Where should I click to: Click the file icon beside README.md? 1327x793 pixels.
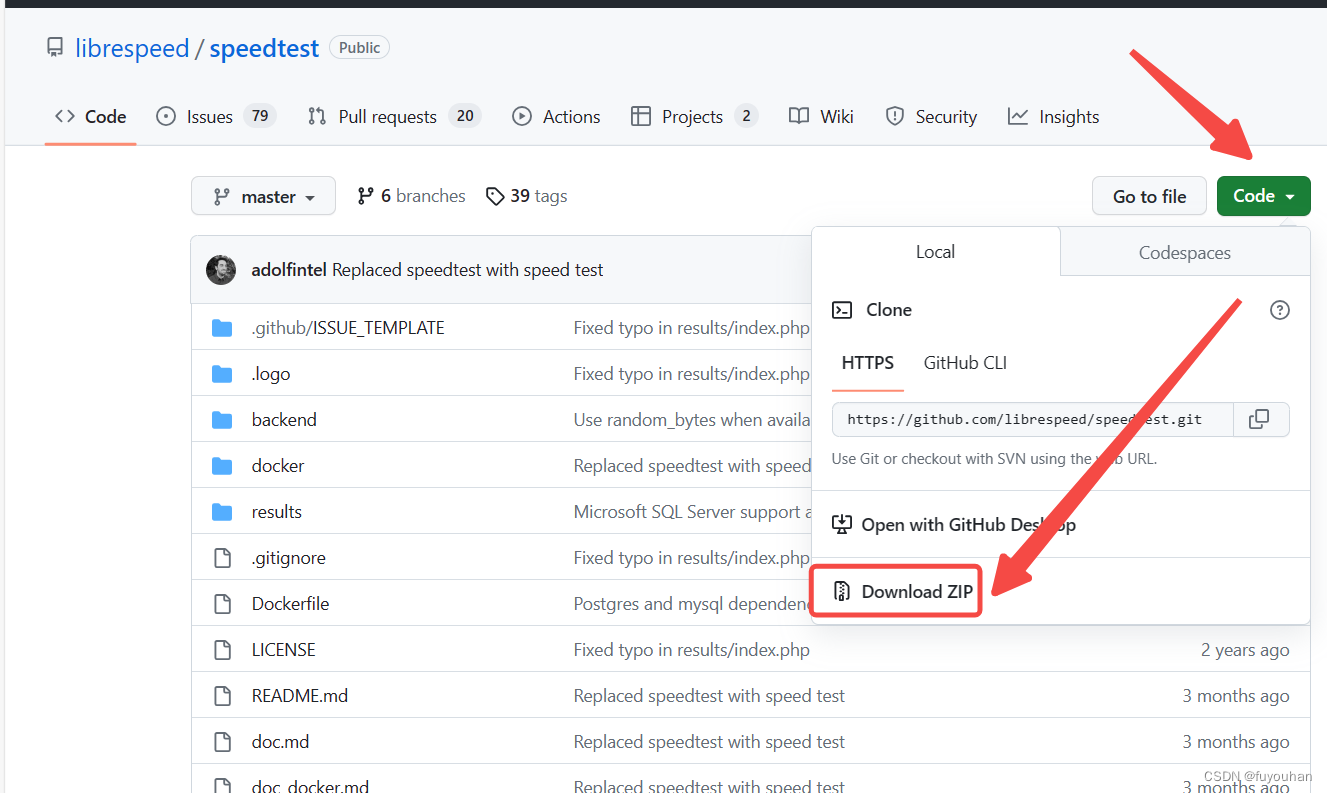(x=223, y=696)
